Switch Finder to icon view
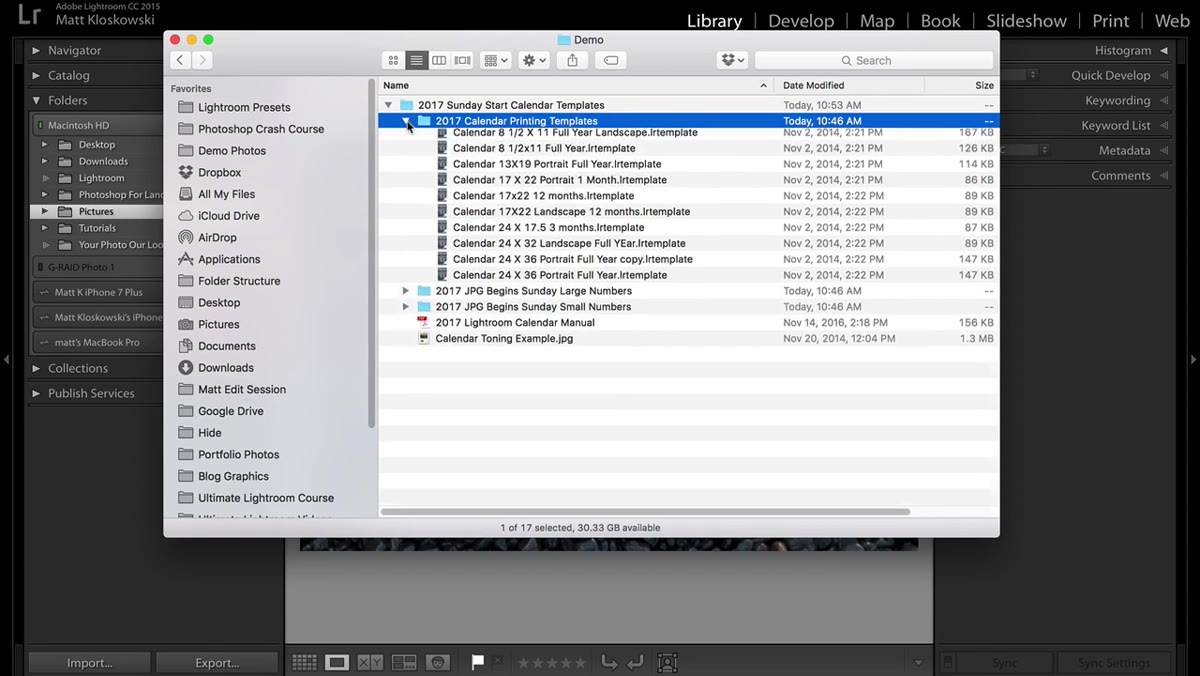The height and width of the screenshot is (676, 1200). [x=393, y=60]
